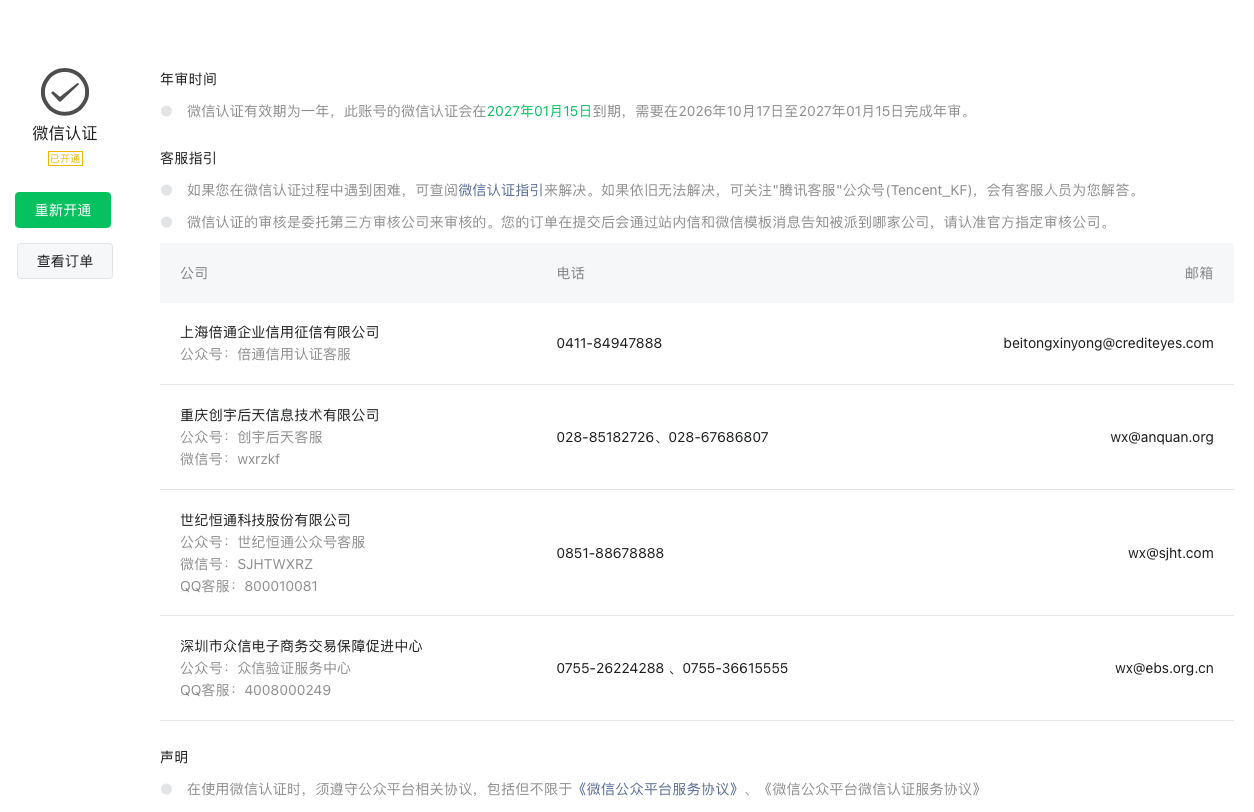Select company 世纪恒通科技股份有限公司
Screen dimensions: 1254x812
coord(265,520)
